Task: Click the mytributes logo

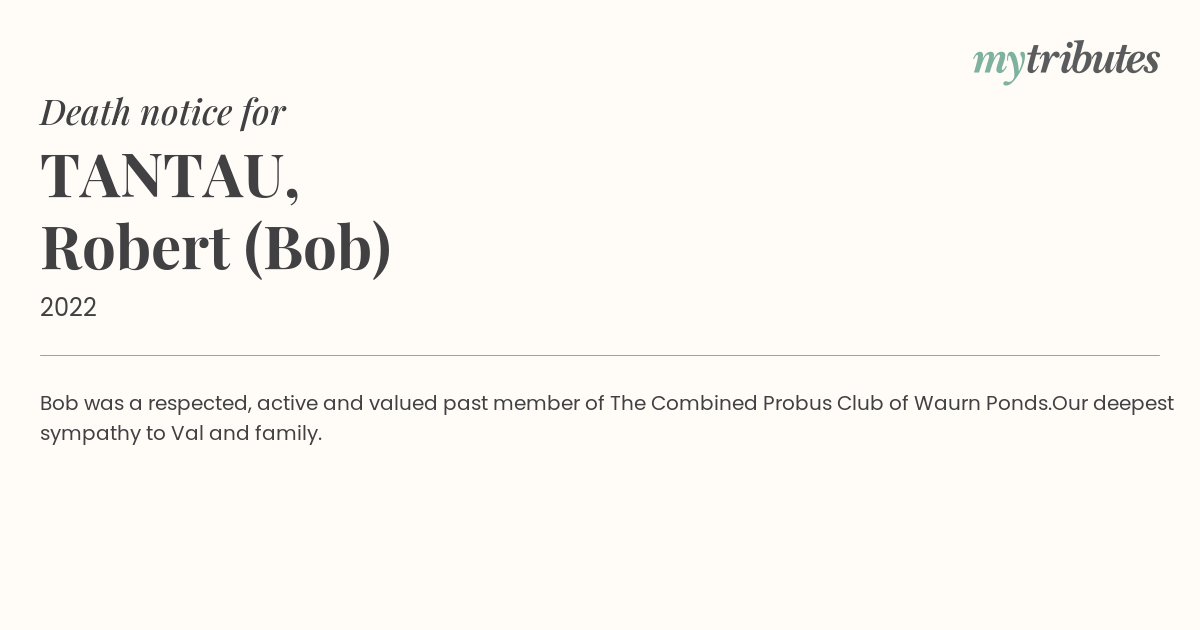Action: (x=1066, y=62)
